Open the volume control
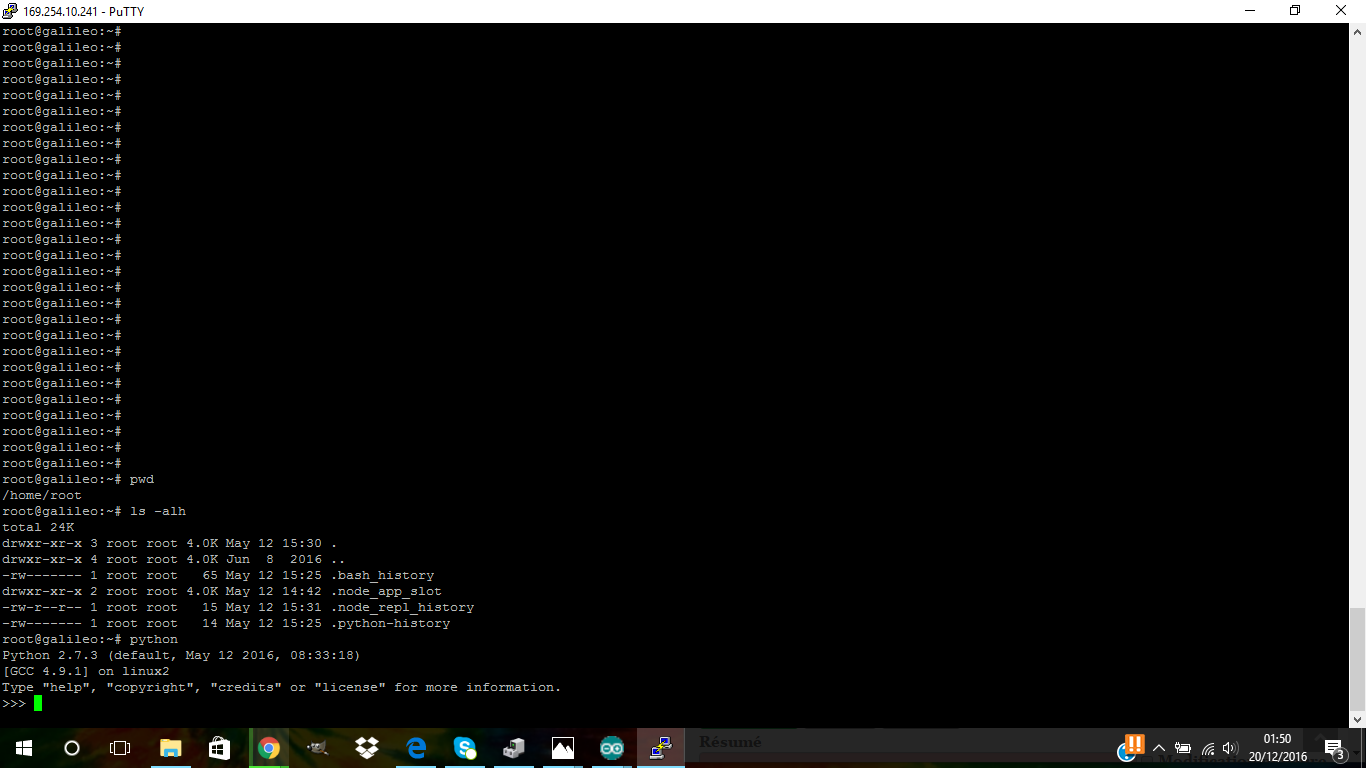The image size is (1366, 768). pos(1230,748)
